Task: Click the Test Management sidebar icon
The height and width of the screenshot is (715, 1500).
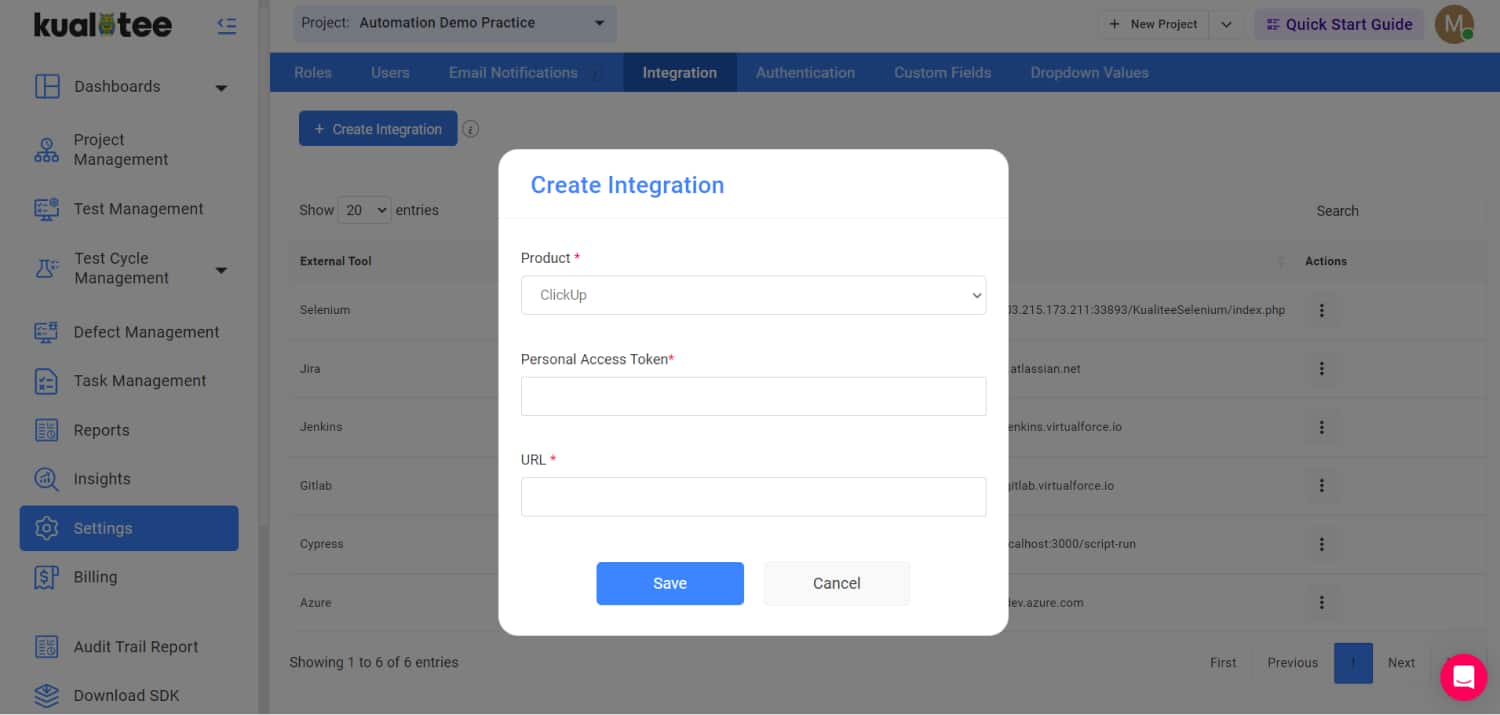Action: point(47,209)
